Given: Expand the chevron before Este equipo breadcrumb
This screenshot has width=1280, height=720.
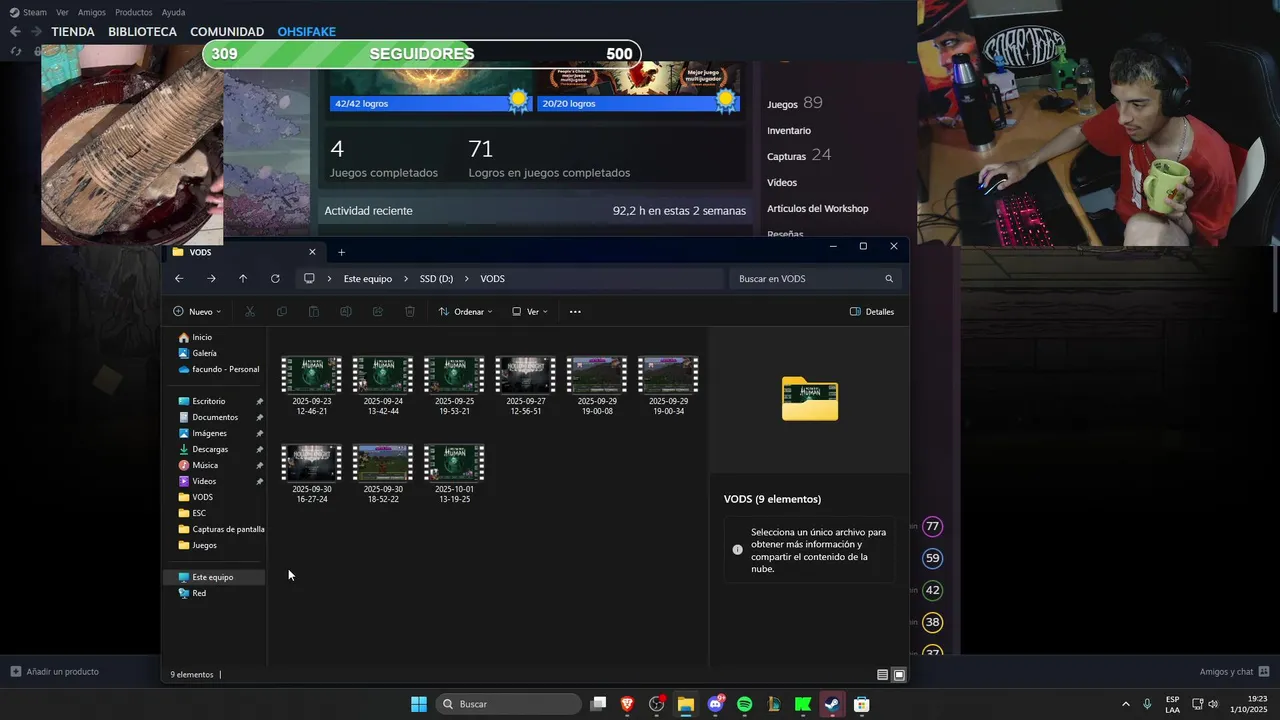Looking at the screenshot, I should (x=329, y=279).
